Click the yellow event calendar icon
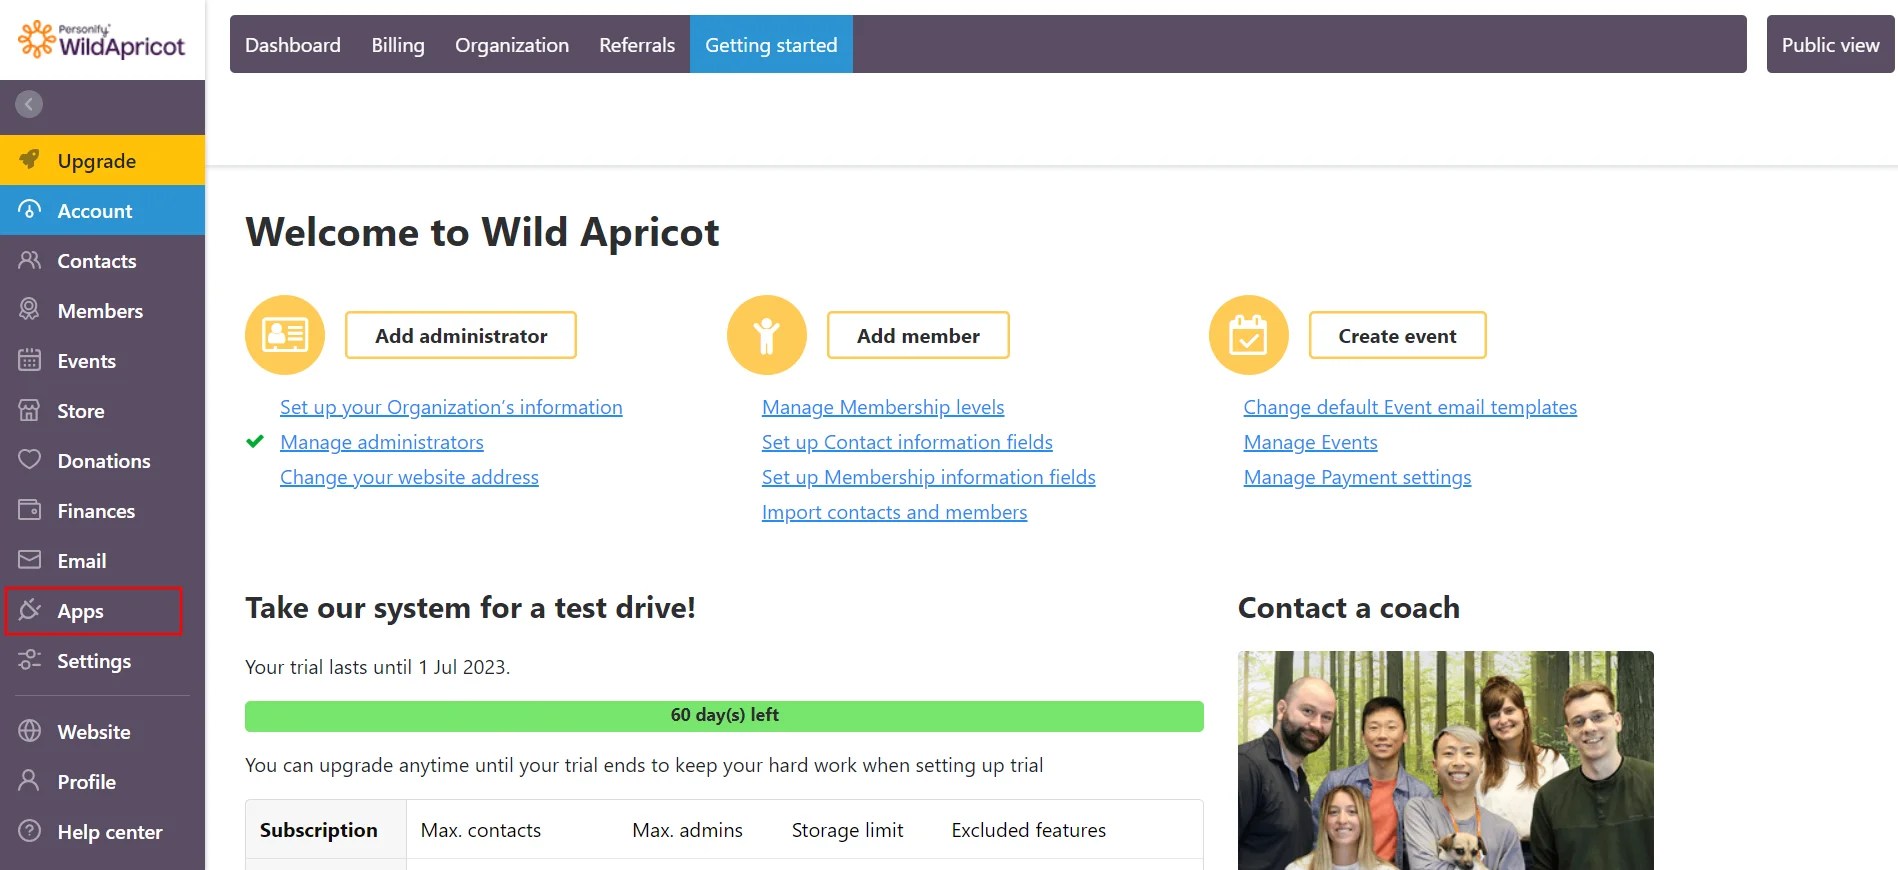This screenshot has height=870, width=1898. pyautogui.click(x=1249, y=335)
